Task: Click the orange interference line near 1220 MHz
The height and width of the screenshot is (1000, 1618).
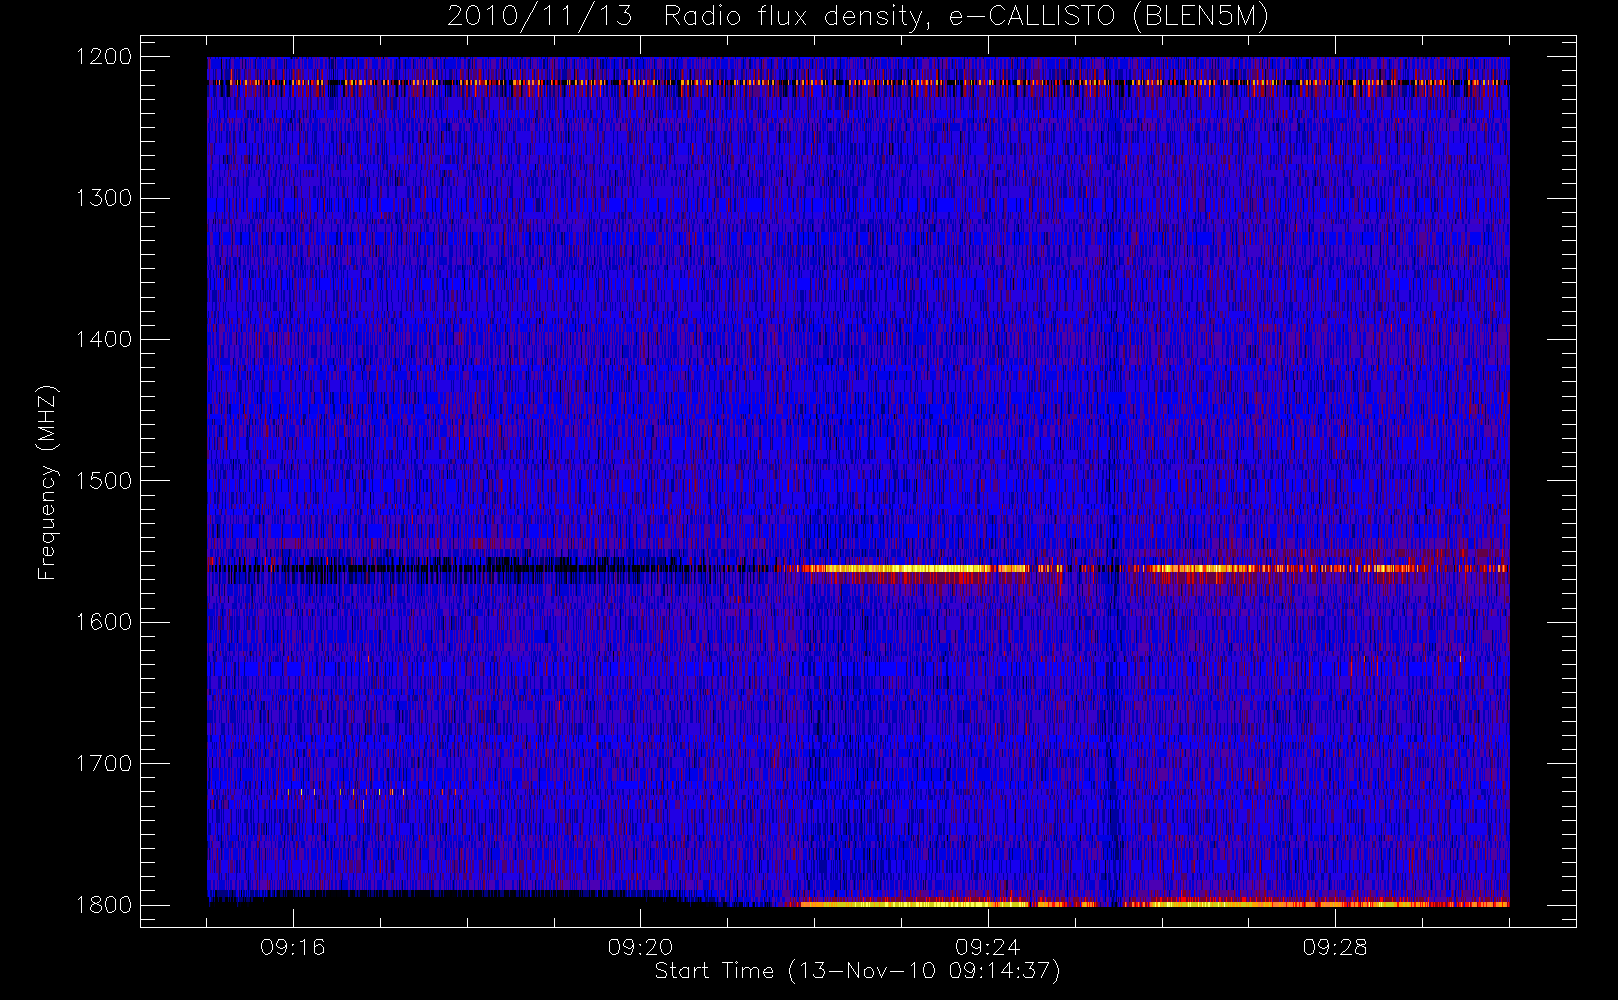Action: (858, 82)
